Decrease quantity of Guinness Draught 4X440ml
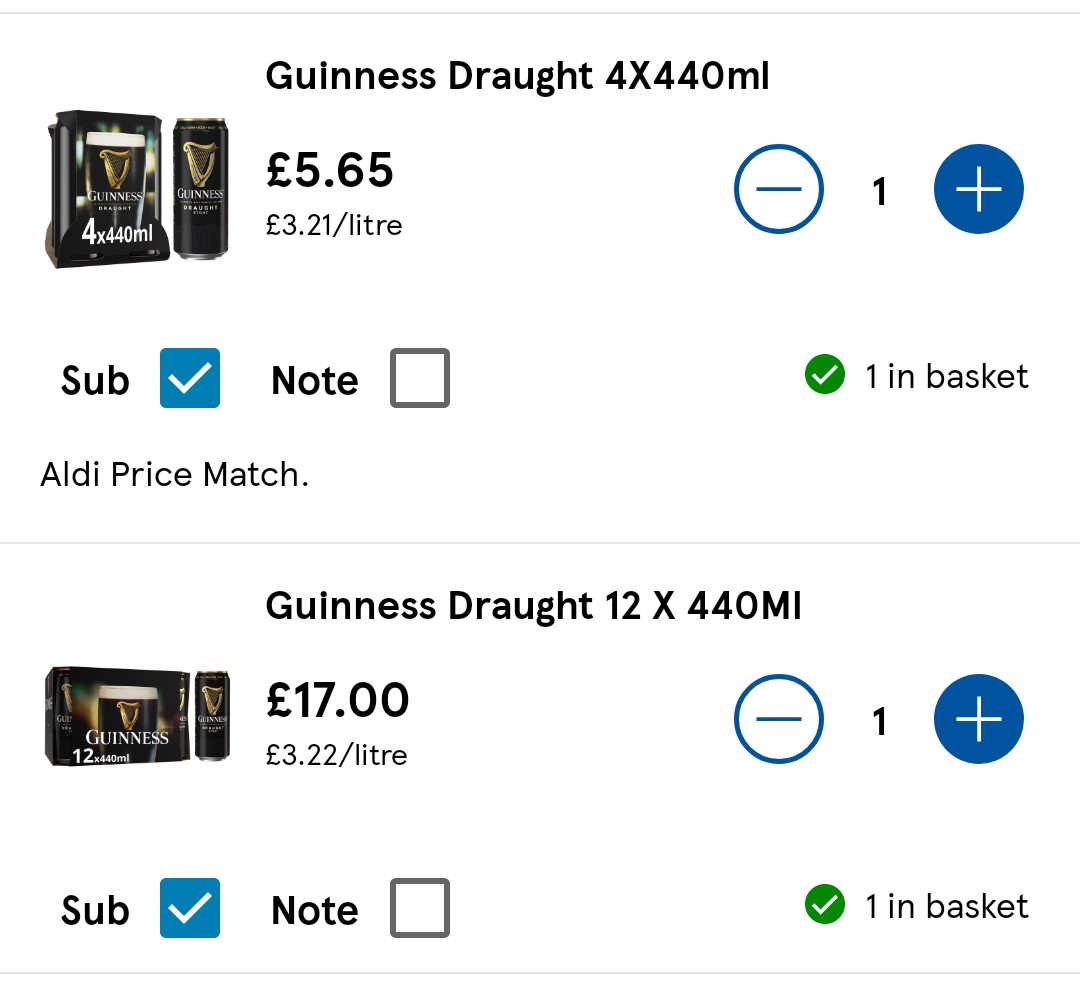The width and height of the screenshot is (1080, 999). click(779, 189)
